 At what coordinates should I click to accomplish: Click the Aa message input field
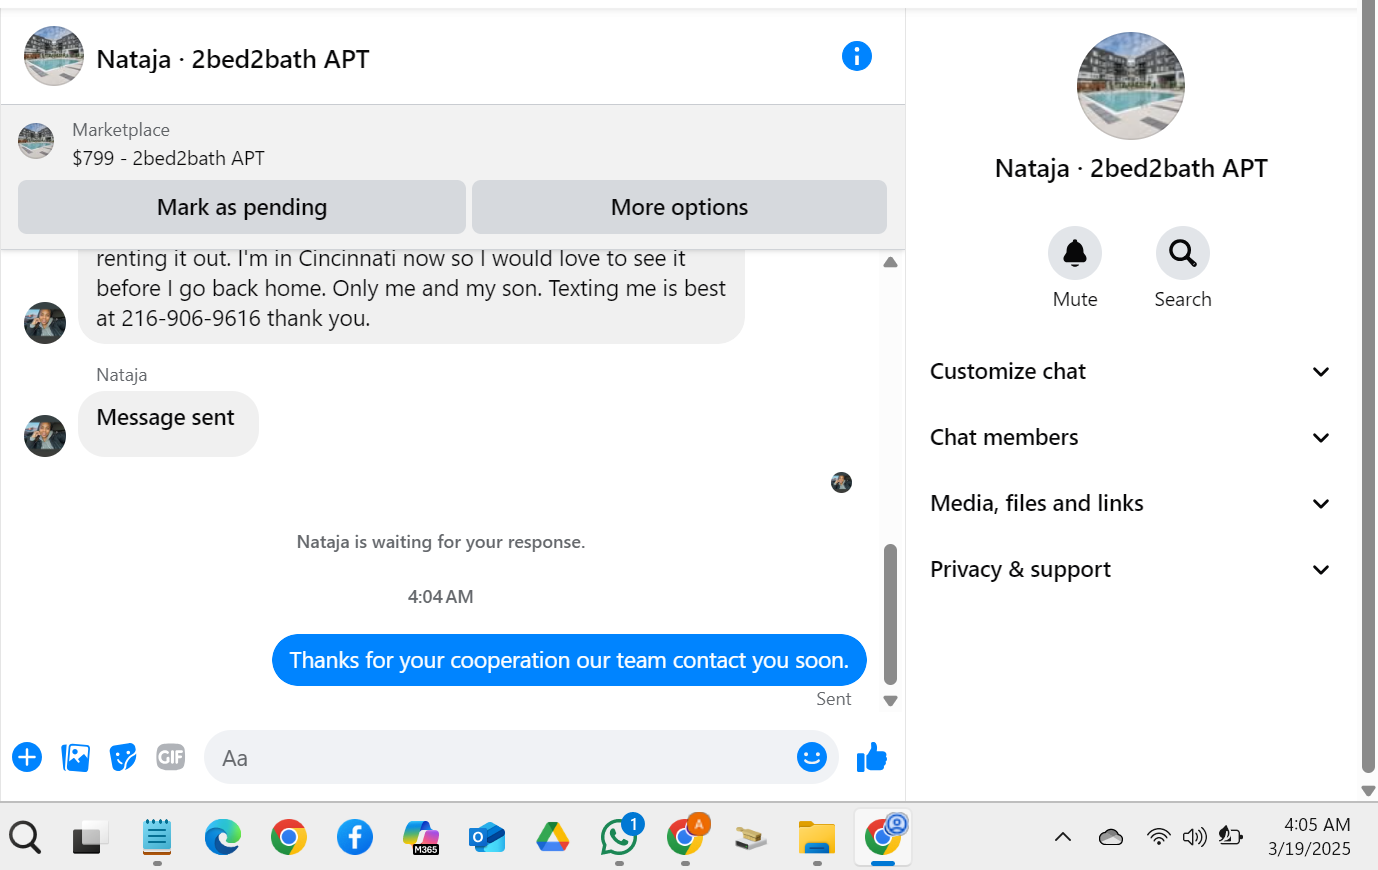(500, 757)
